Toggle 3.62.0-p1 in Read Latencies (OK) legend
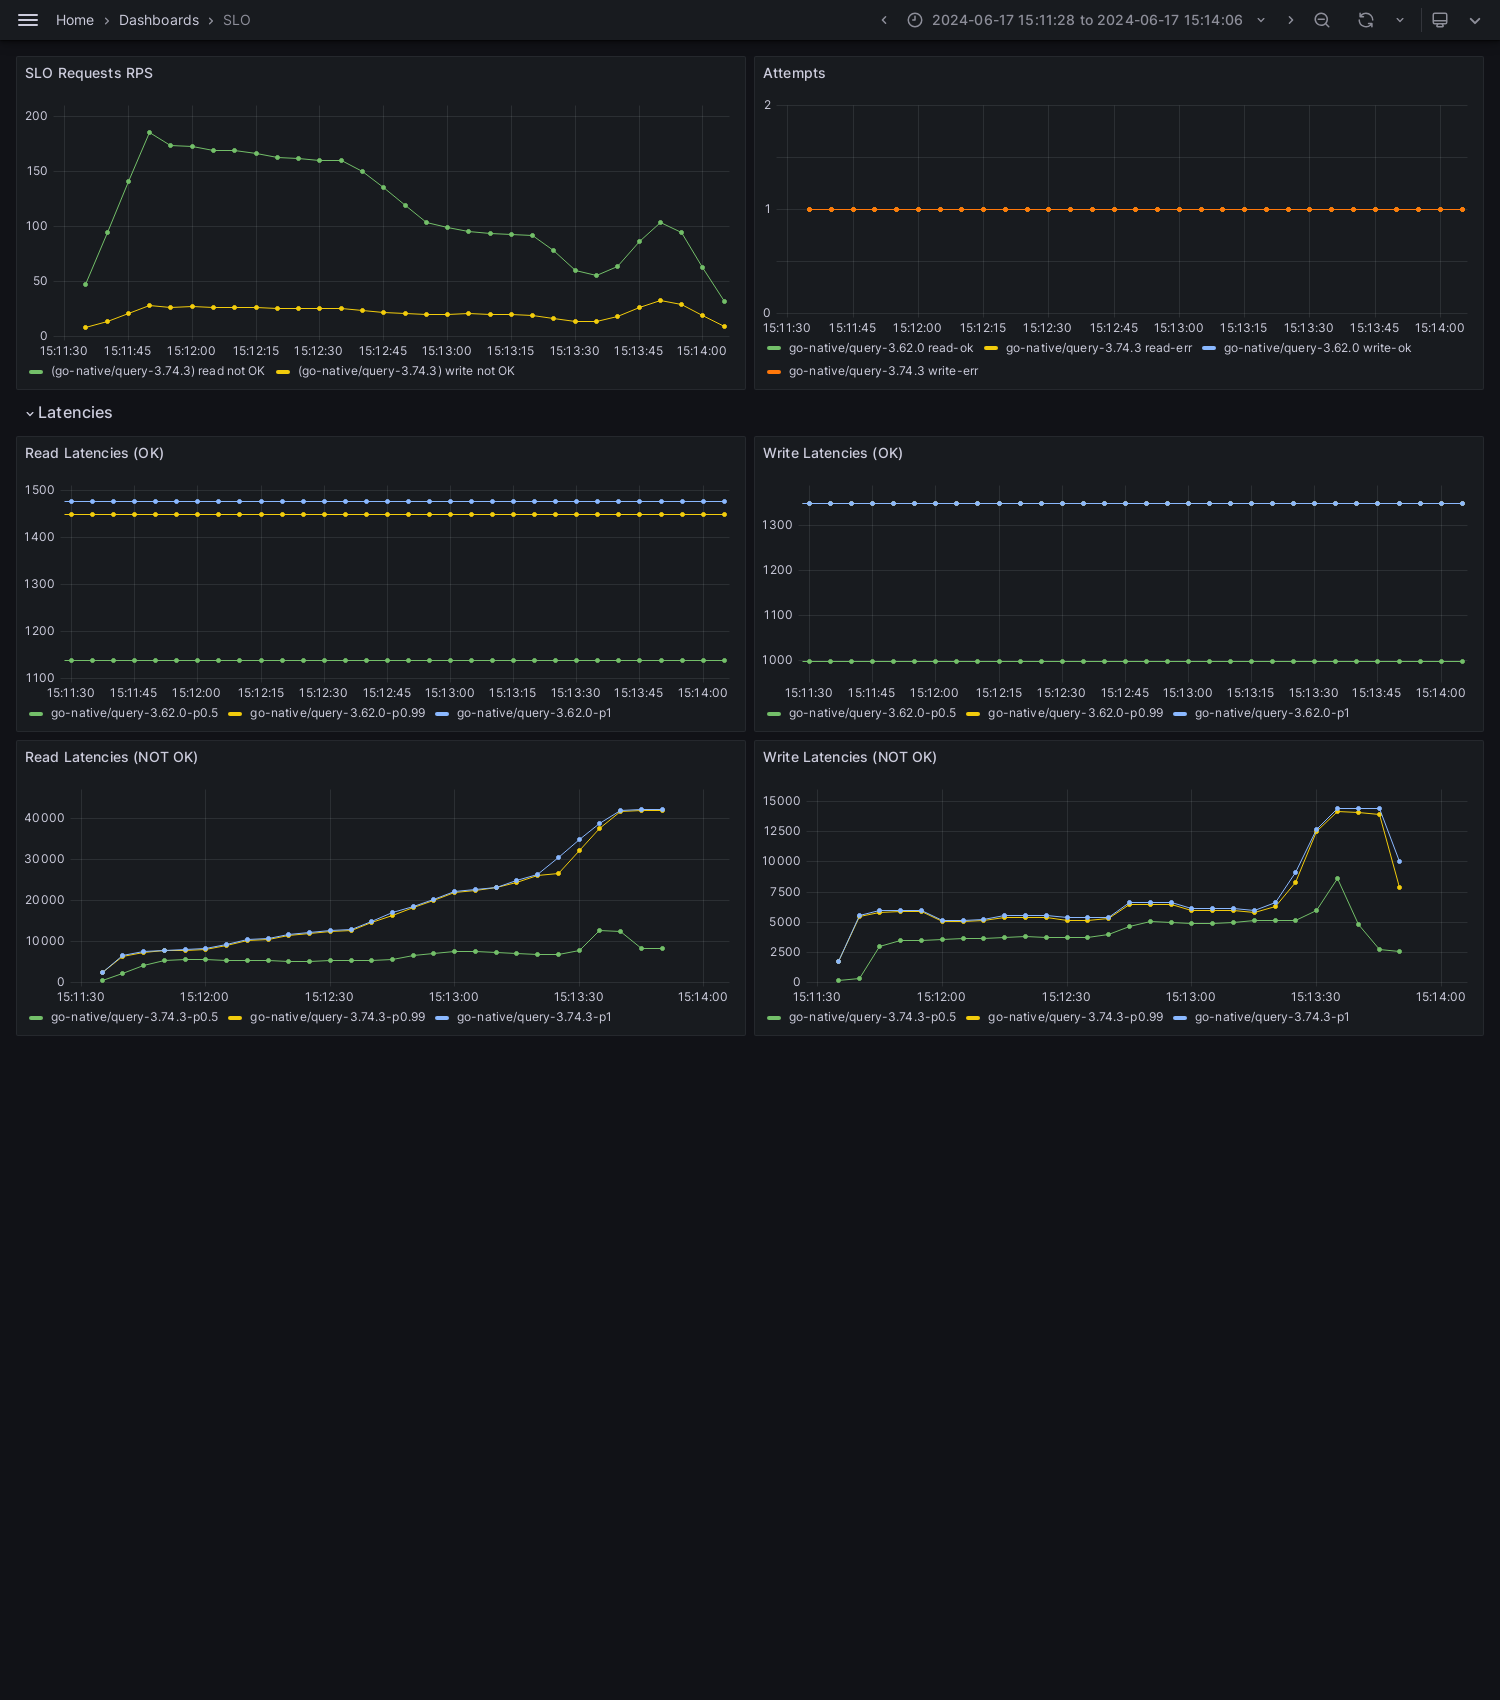This screenshot has height=1700, width=1500. (534, 713)
